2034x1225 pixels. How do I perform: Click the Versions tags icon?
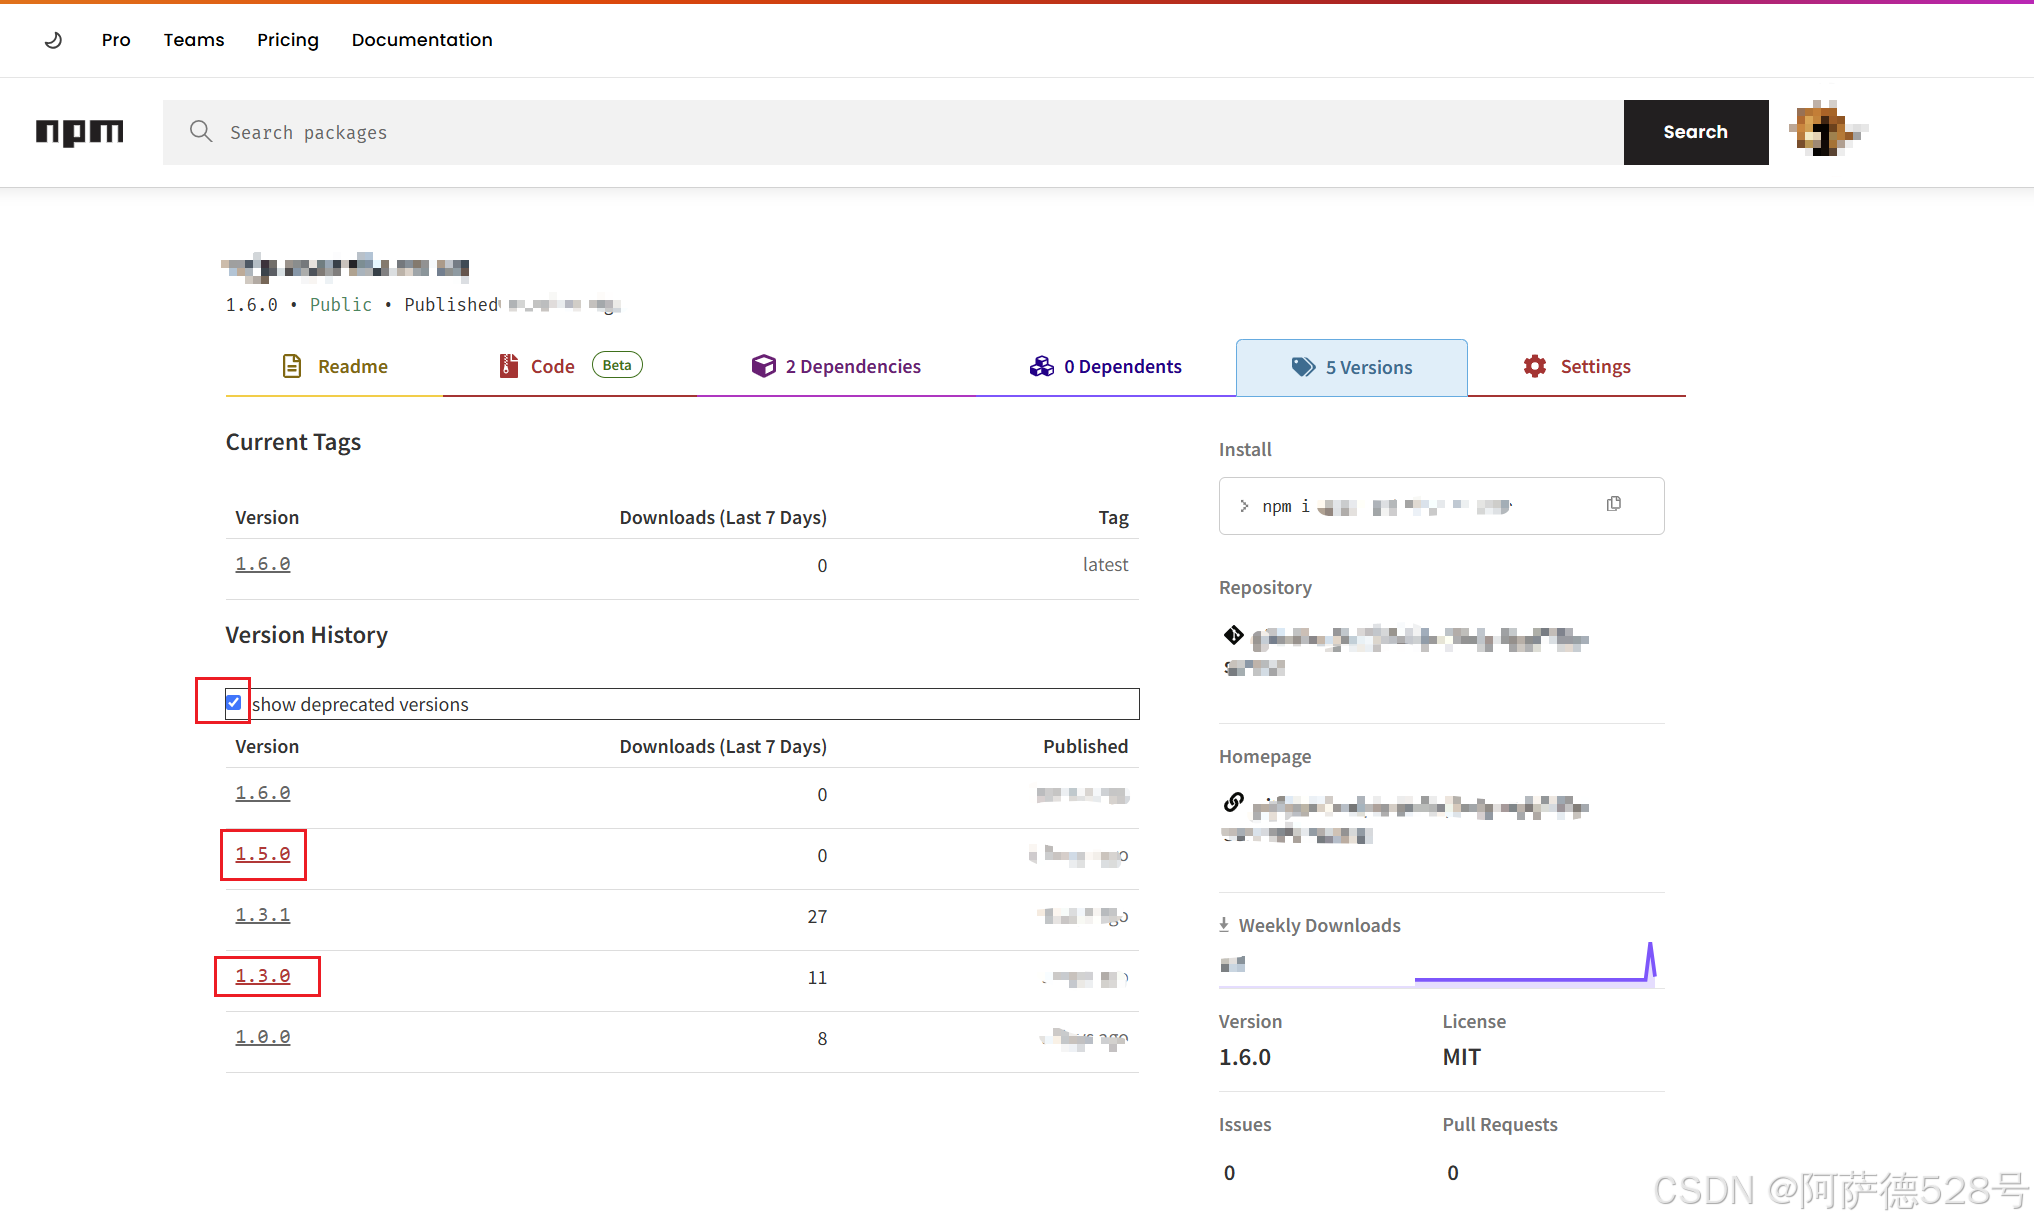(x=1303, y=367)
